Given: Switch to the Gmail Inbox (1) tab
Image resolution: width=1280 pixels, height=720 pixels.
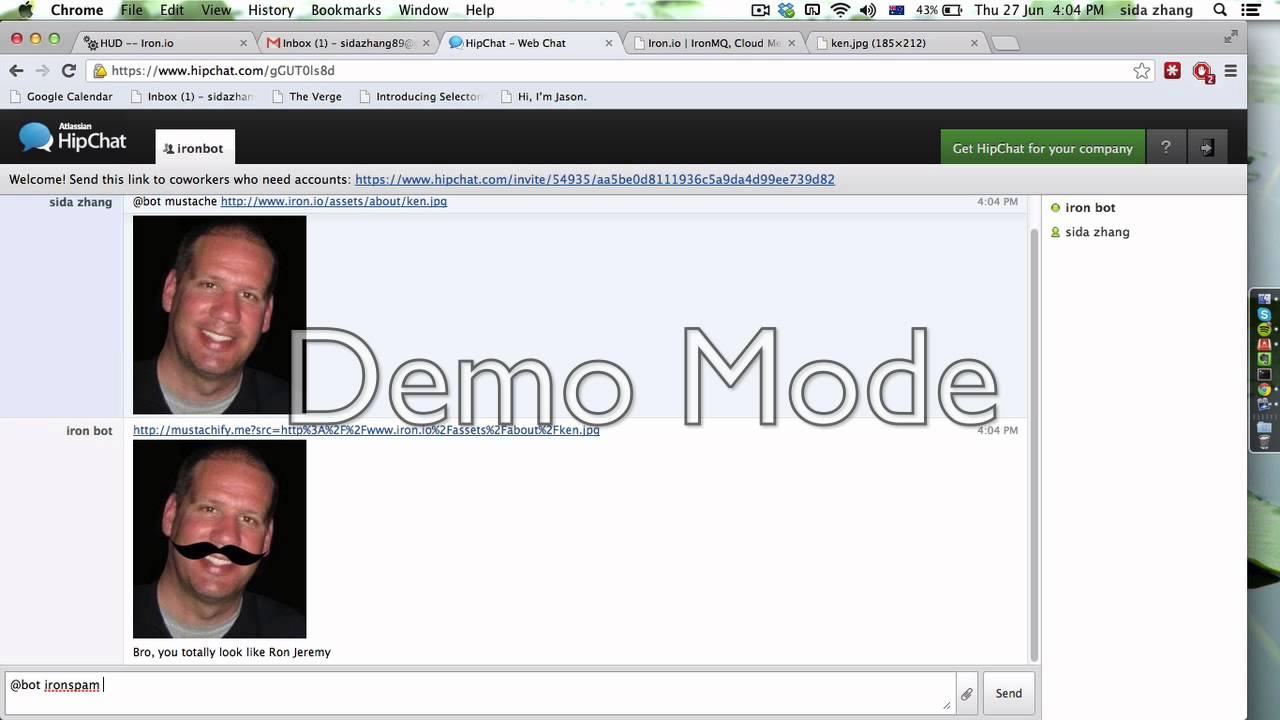Looking at the screenshot, I should coord(348,43).
